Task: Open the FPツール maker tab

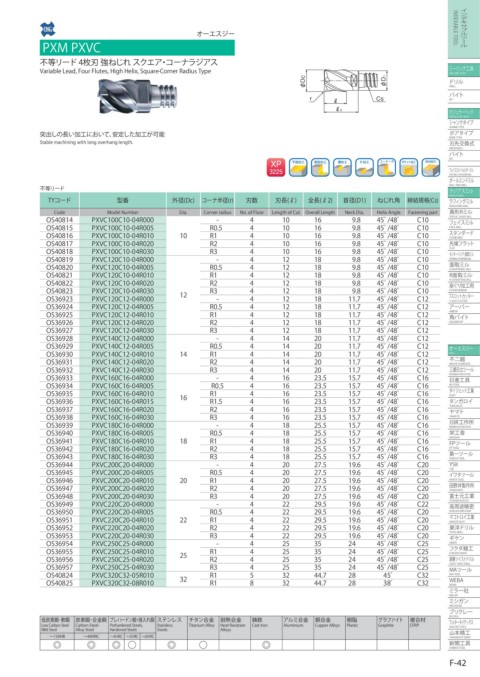Action: click(464, 444)
